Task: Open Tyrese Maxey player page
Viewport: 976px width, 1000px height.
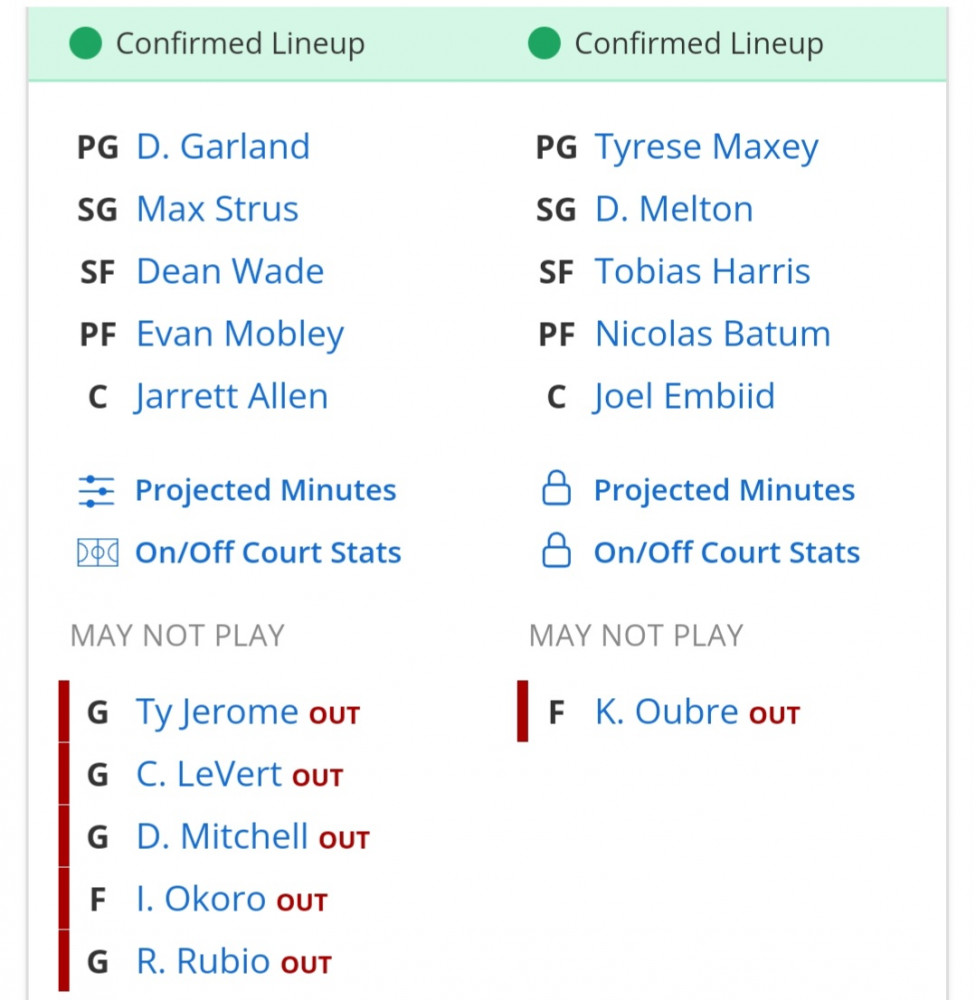Action: point(707,148)
